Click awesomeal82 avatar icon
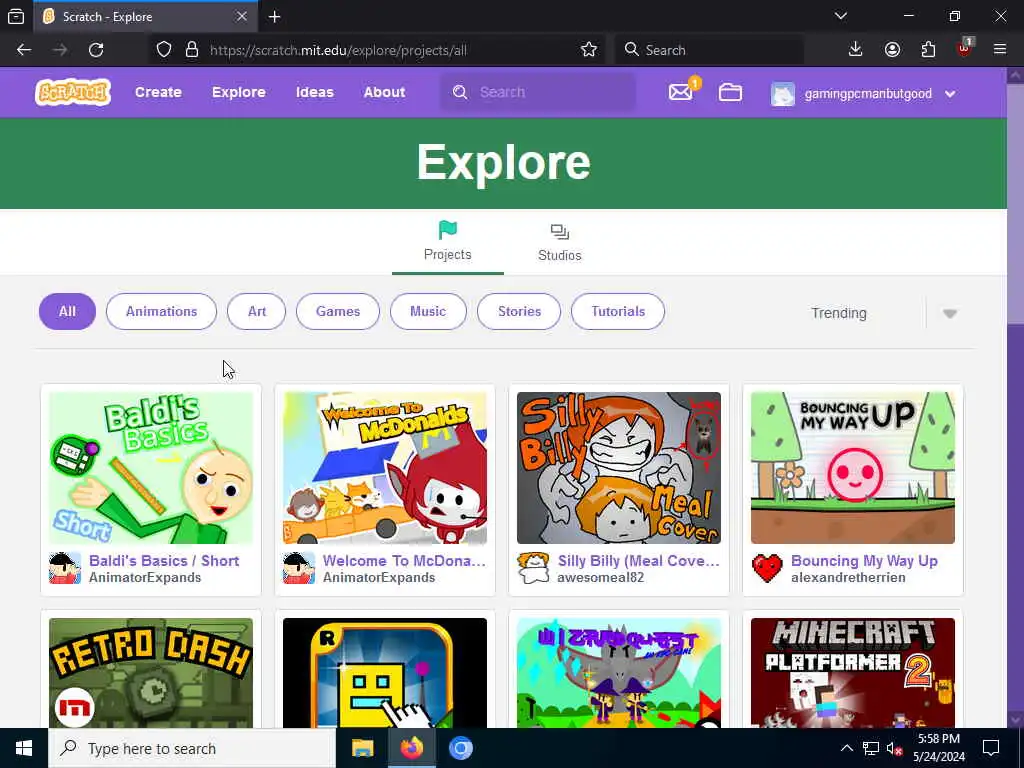1024x768 pixels. (533, 568)
